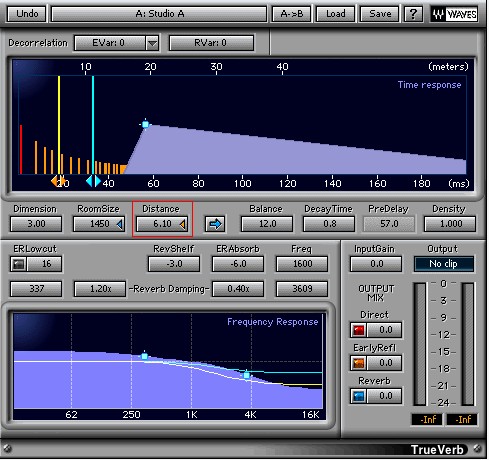This screenshot has width=489, height=460.
Task: Select the DecayTime value 0.8
Action: [x=329, y=224]
